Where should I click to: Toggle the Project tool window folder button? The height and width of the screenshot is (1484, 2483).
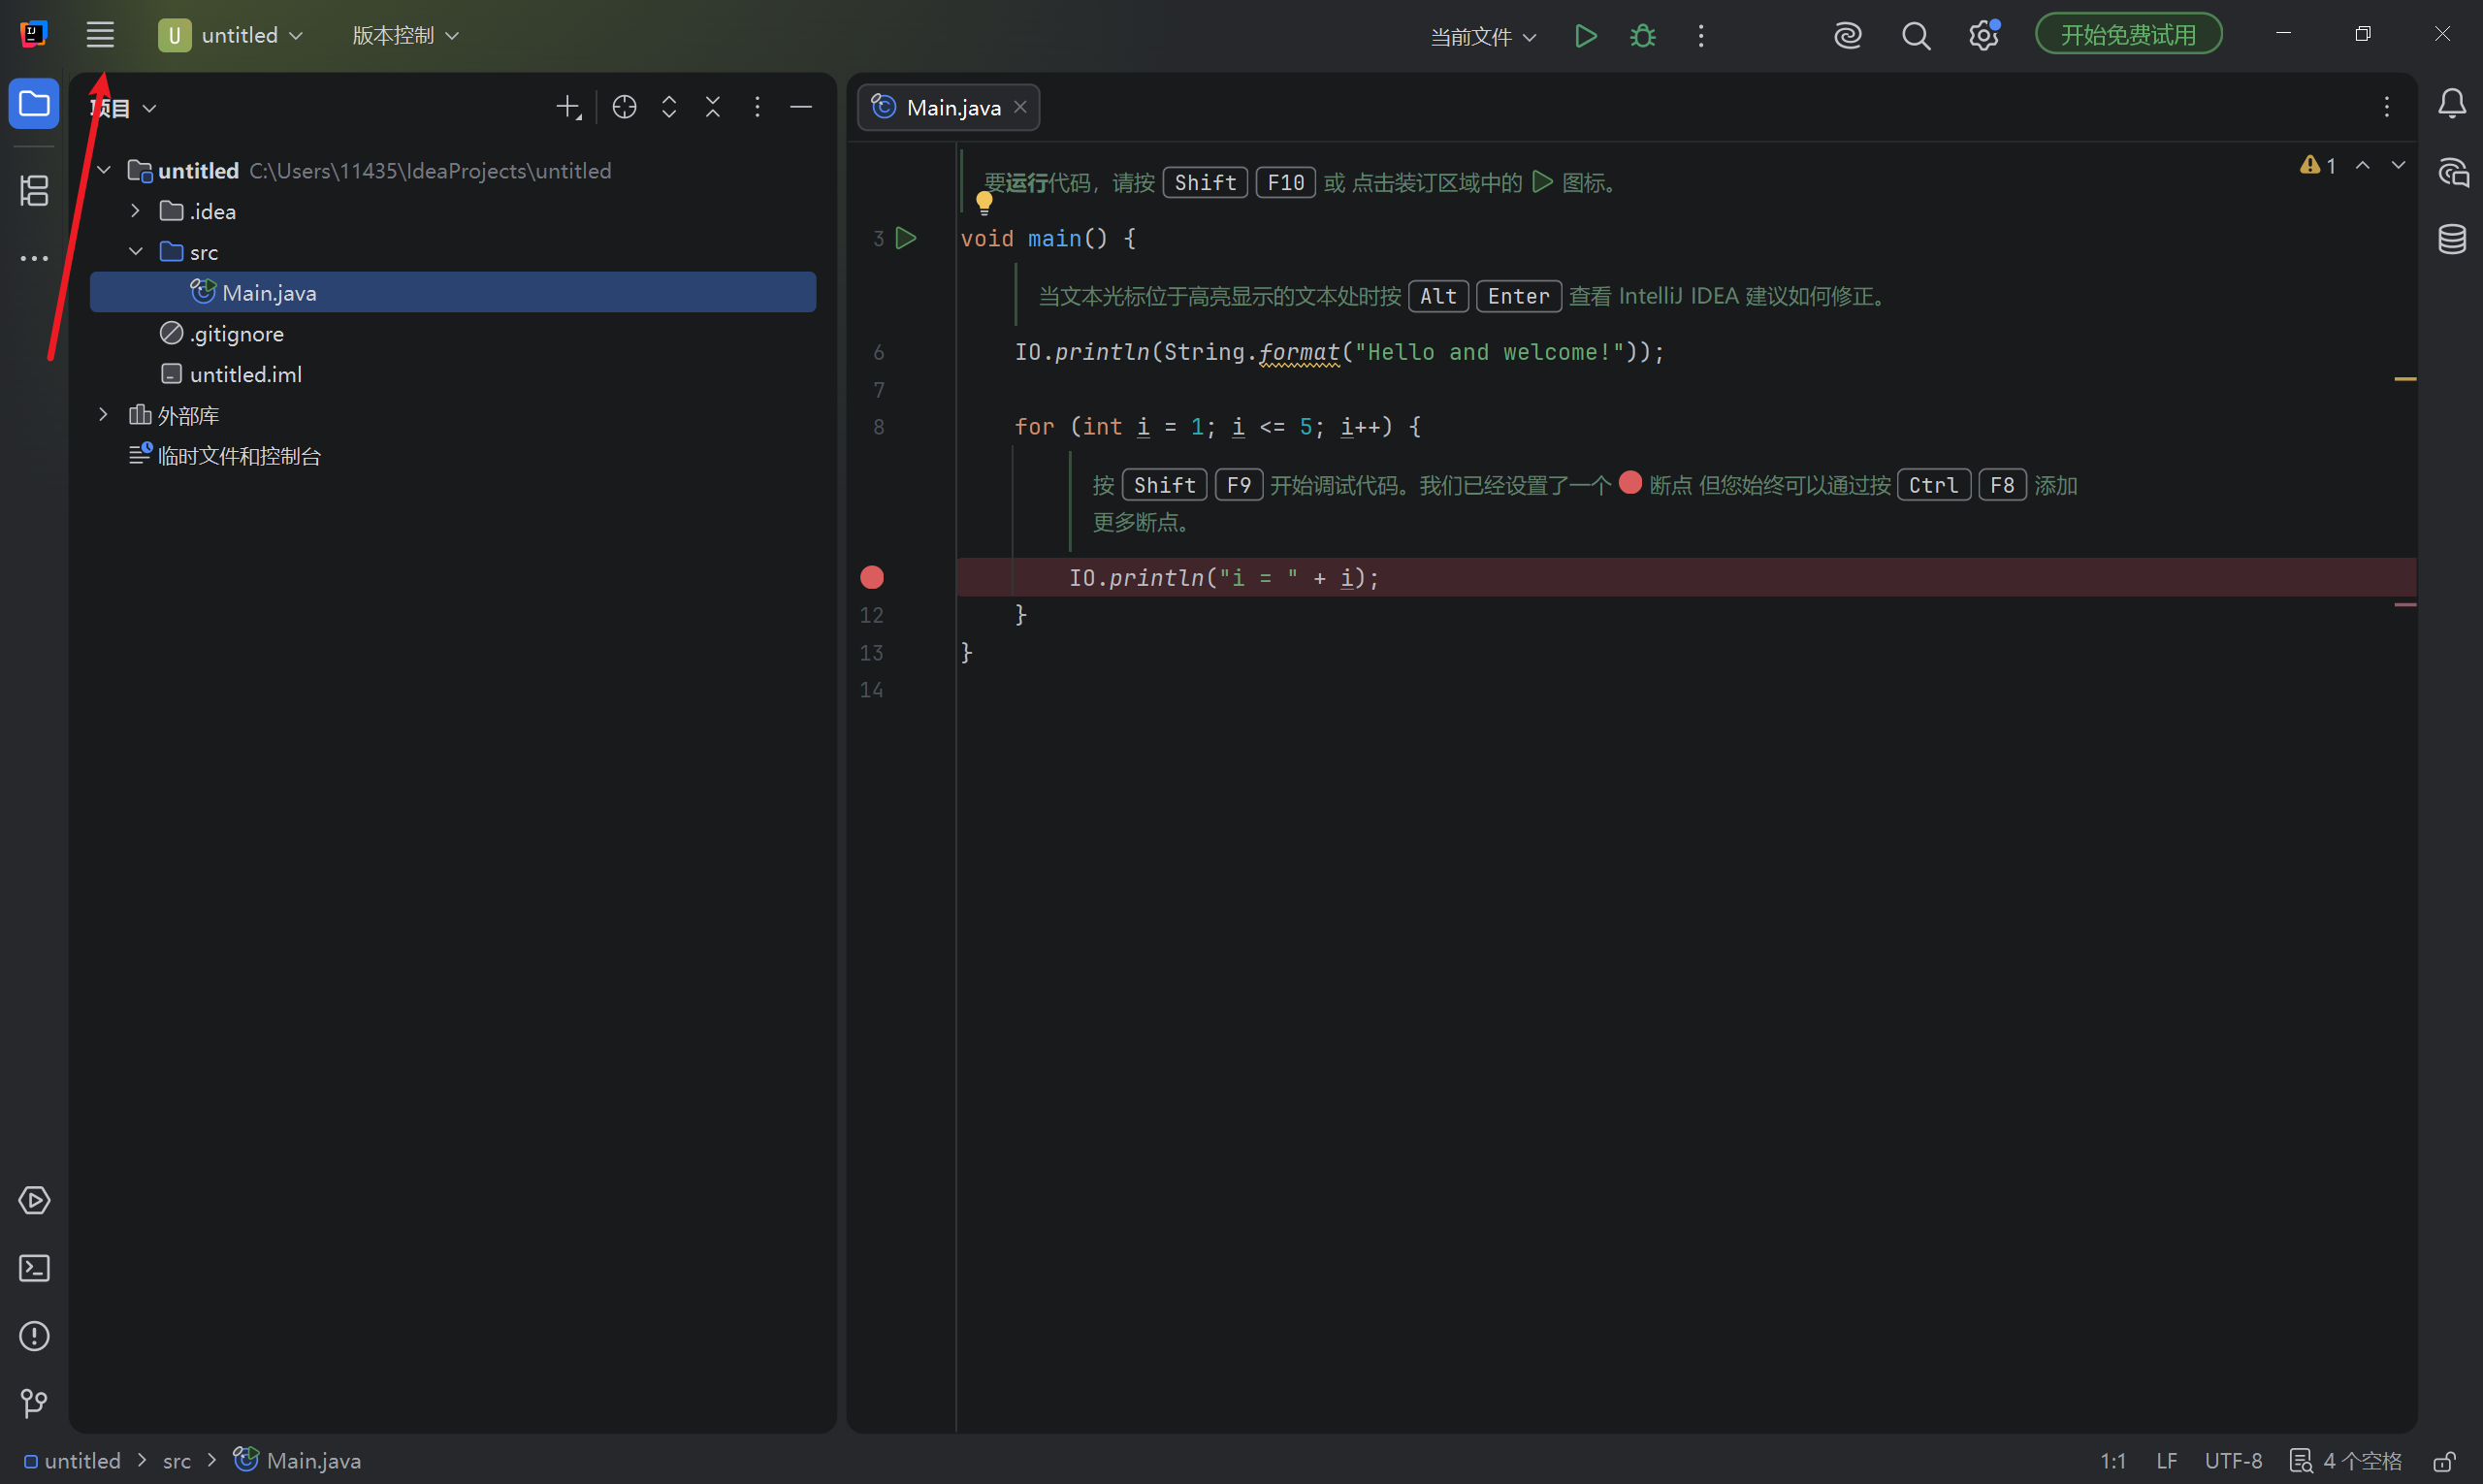coord(34,104)
